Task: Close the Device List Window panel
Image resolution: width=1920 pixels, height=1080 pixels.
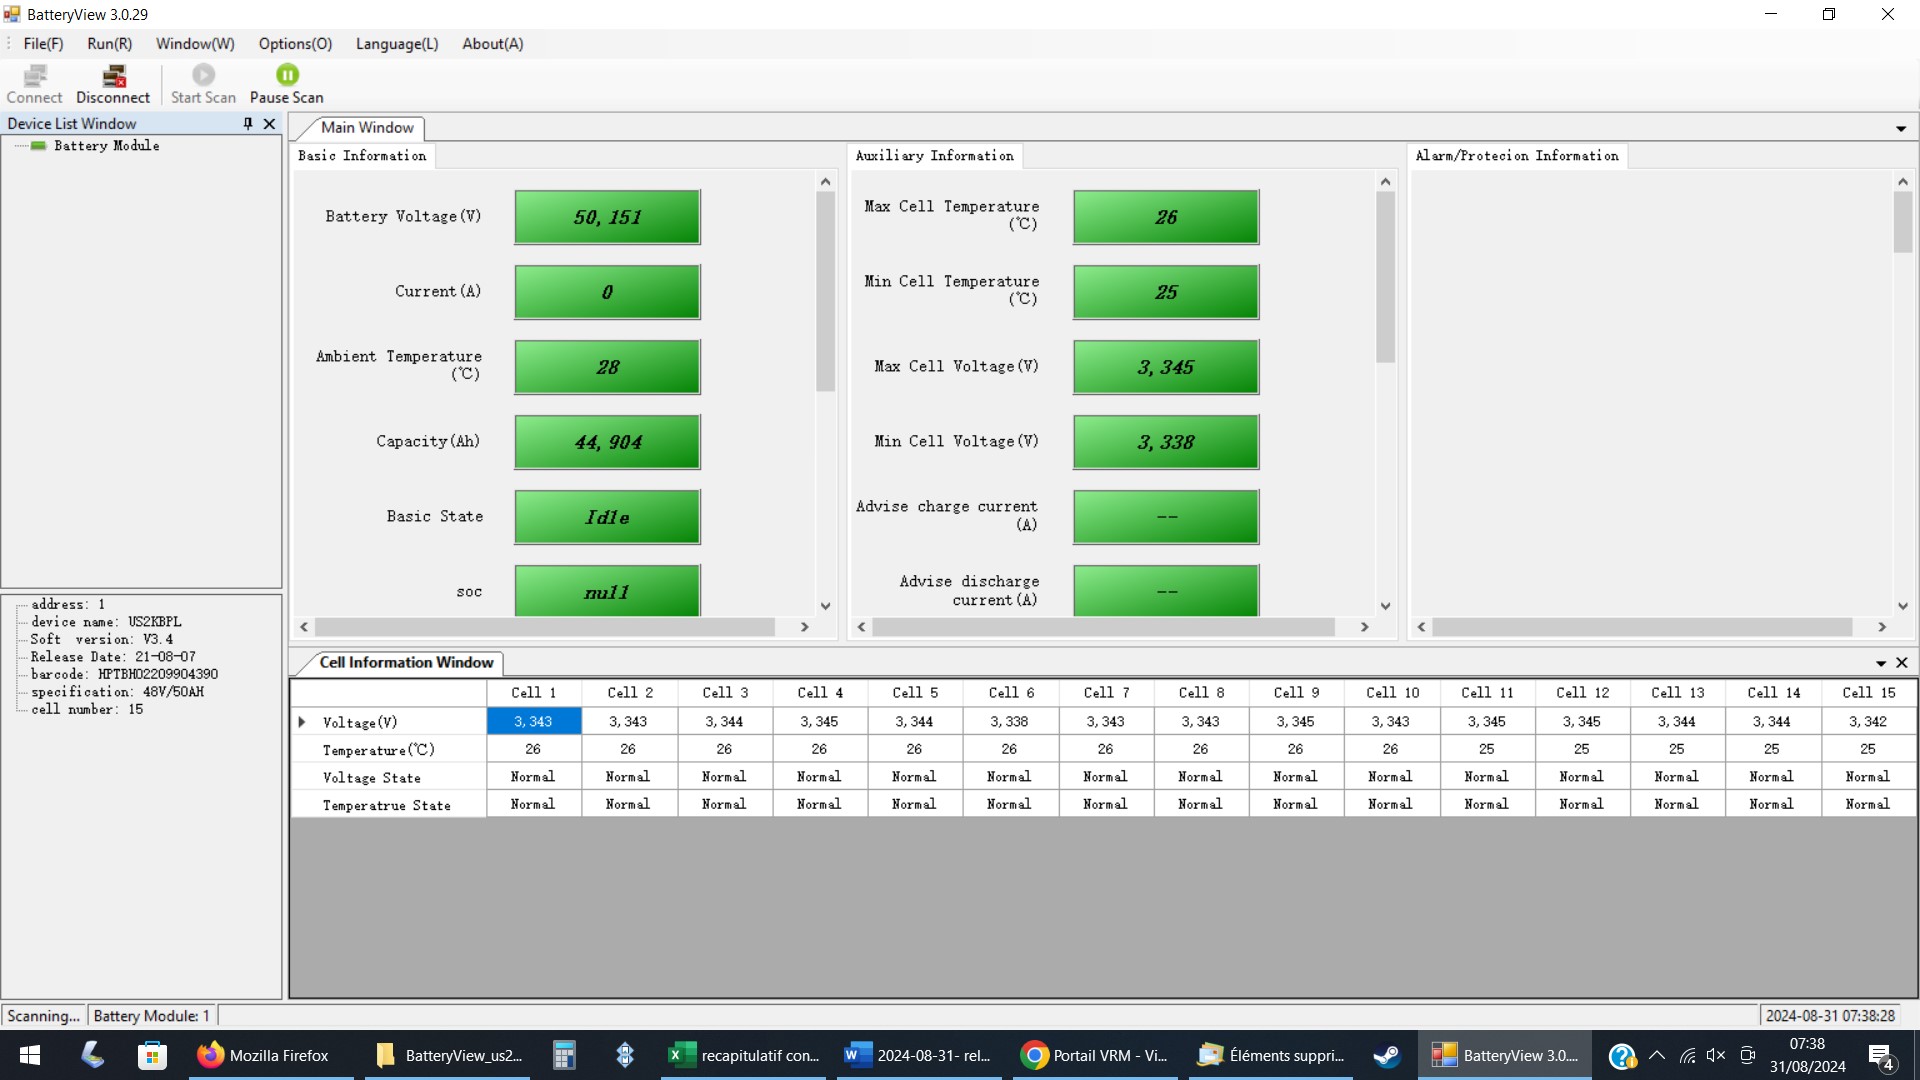Action: tap(269, 123)
